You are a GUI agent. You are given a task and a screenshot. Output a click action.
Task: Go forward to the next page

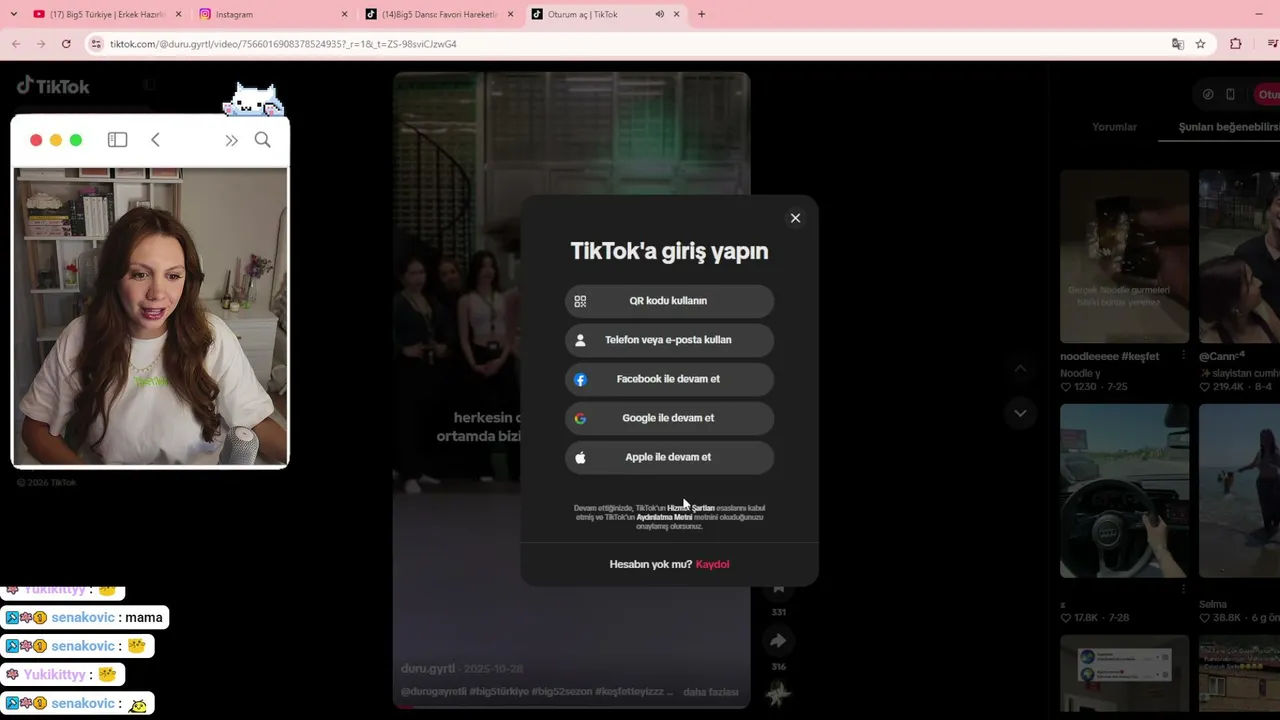click(x=41, y=44)
